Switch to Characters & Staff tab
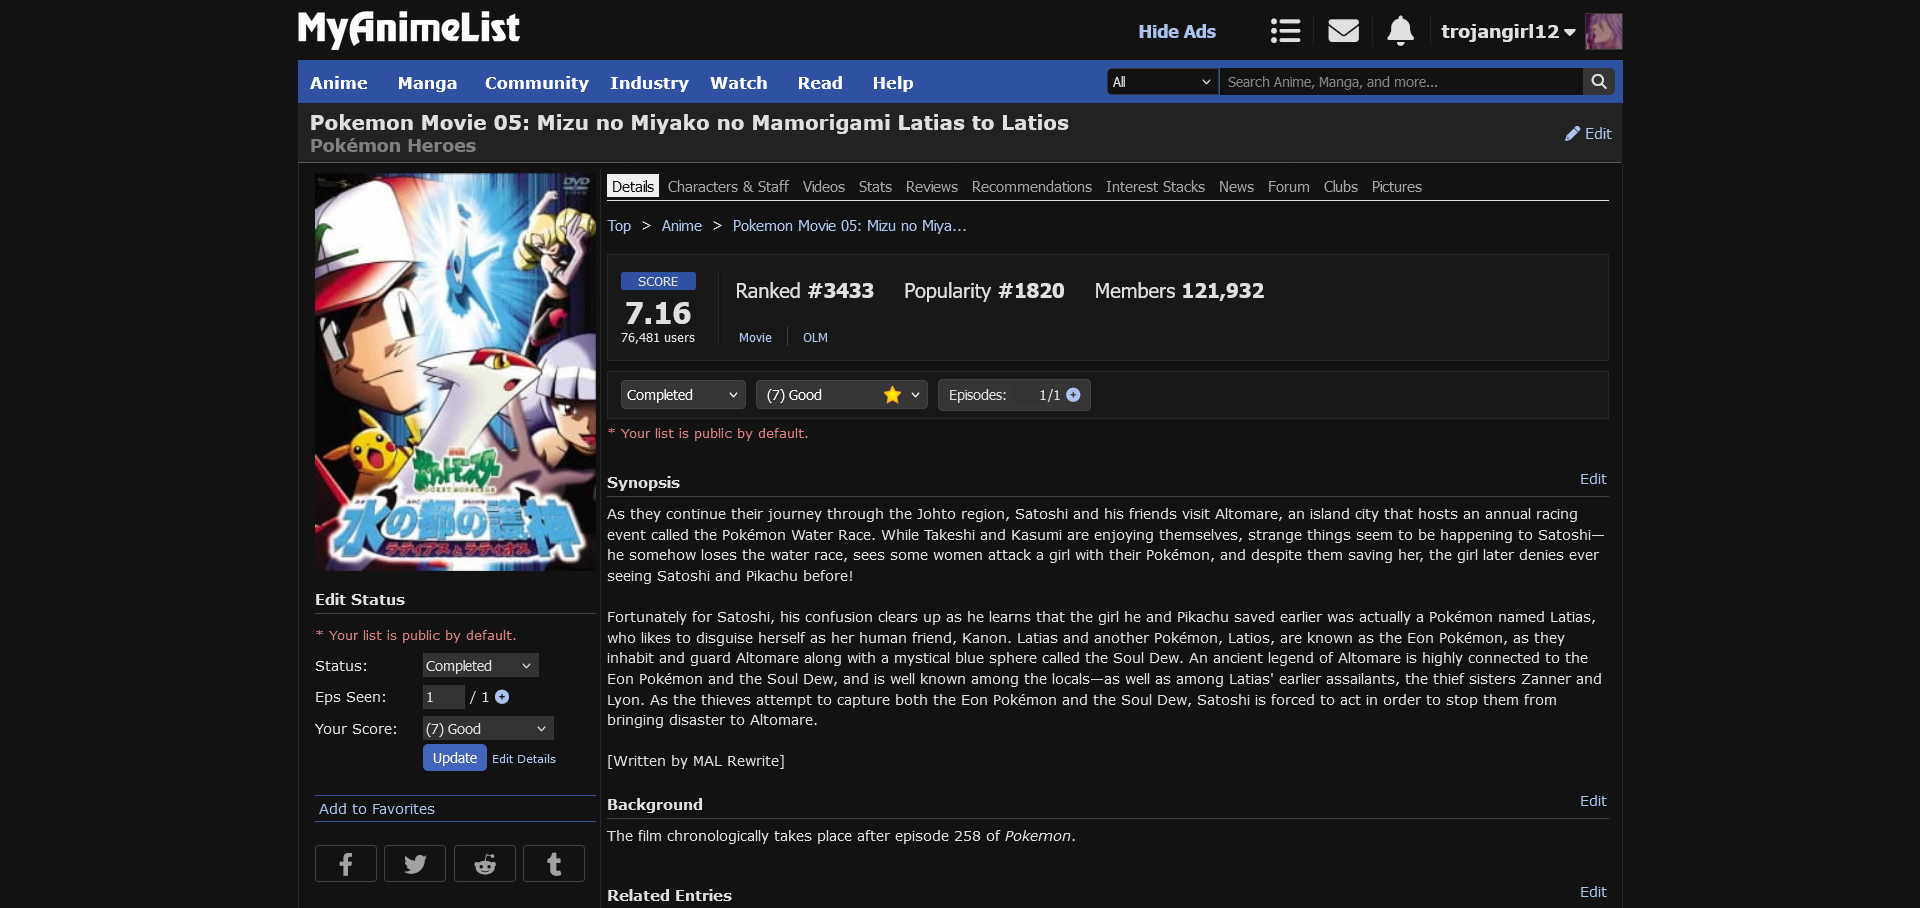1920x908 pixels. [728, 187]
